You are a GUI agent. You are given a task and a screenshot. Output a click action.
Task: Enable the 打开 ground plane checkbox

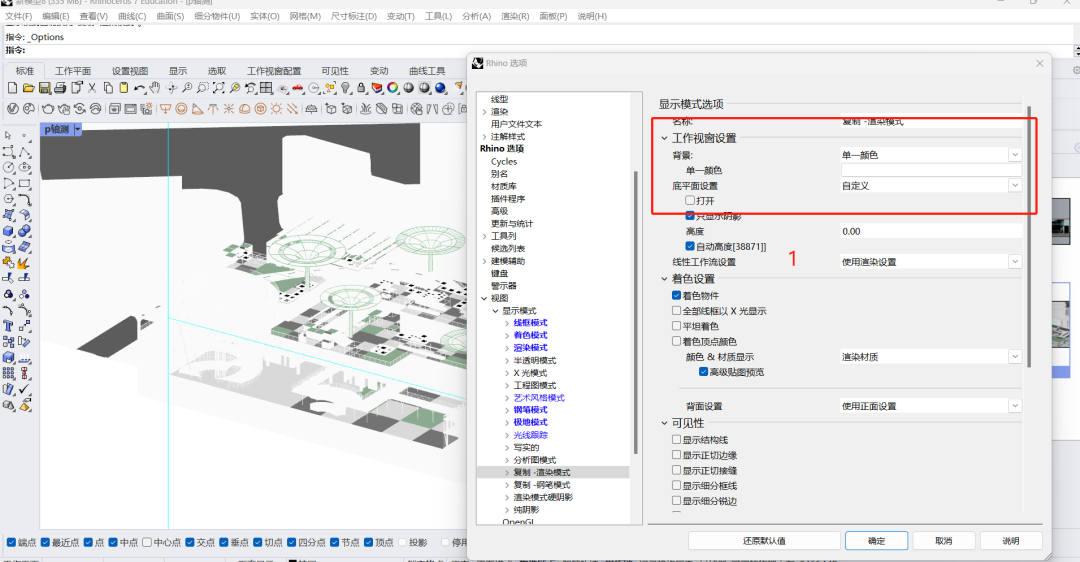[x=689, y=200]
